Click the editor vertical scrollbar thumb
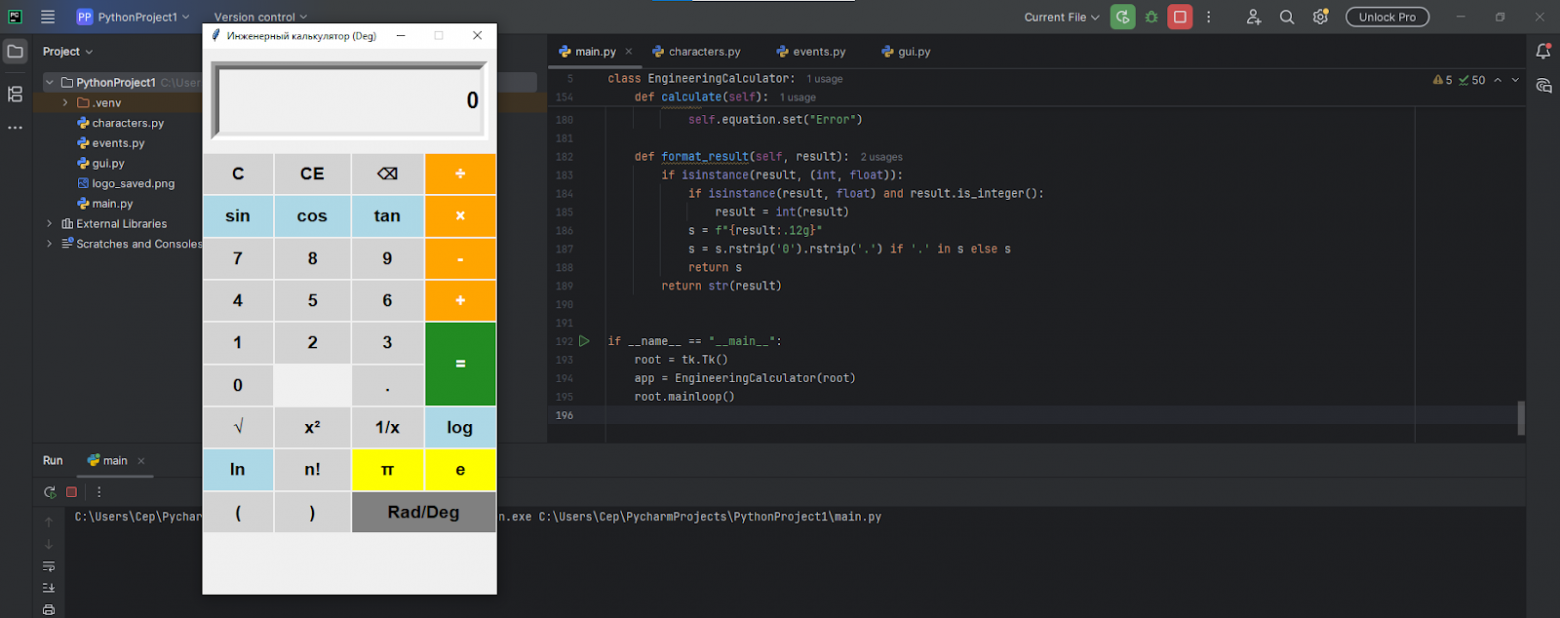Screen dimensions: 1560x618 pos(1521,418)
